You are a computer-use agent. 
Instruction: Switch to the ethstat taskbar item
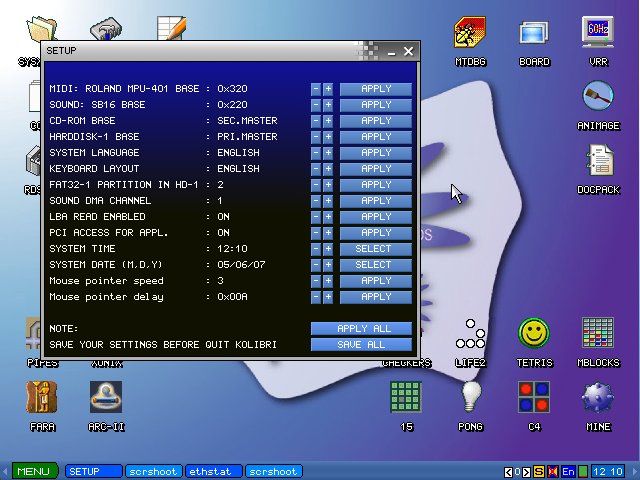pos(214,471)
